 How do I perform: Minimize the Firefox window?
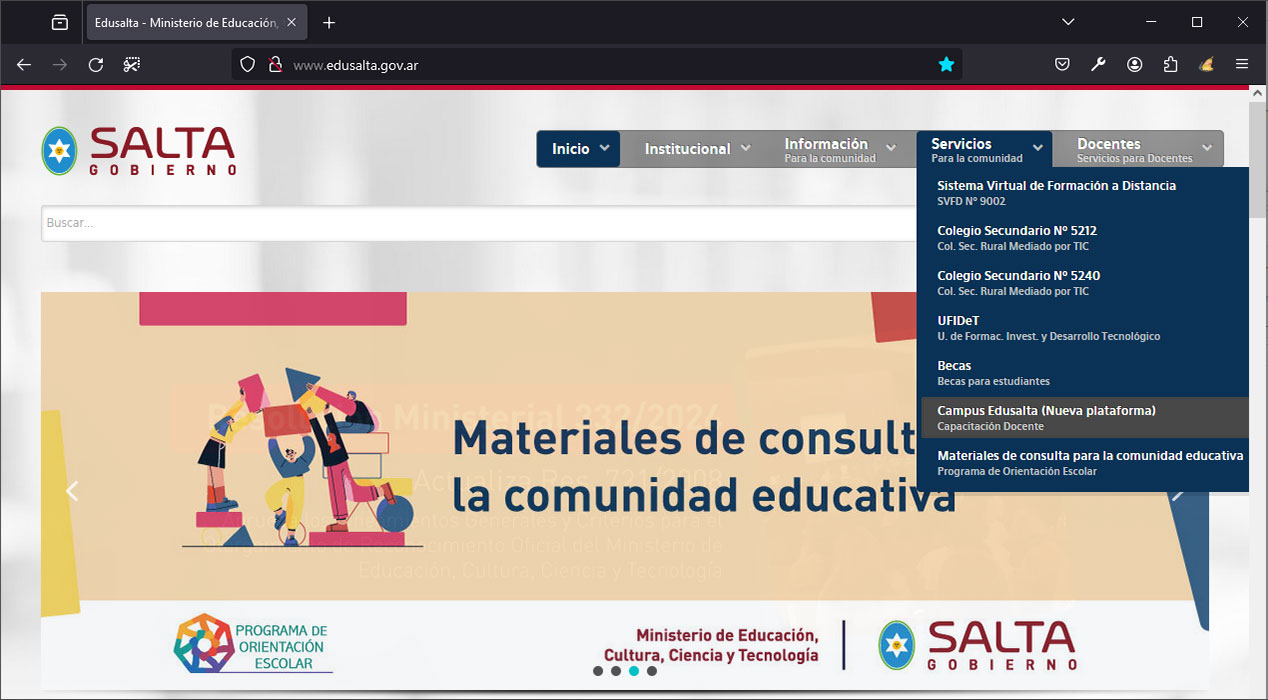pyautogui.click(x=1150, y=22)
